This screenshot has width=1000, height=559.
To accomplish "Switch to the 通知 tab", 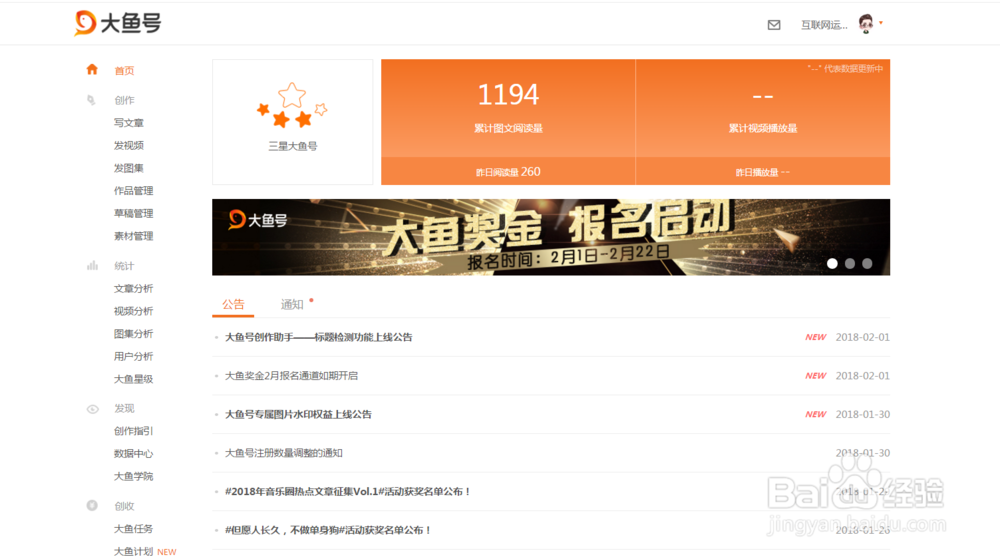I will [292, 304].
